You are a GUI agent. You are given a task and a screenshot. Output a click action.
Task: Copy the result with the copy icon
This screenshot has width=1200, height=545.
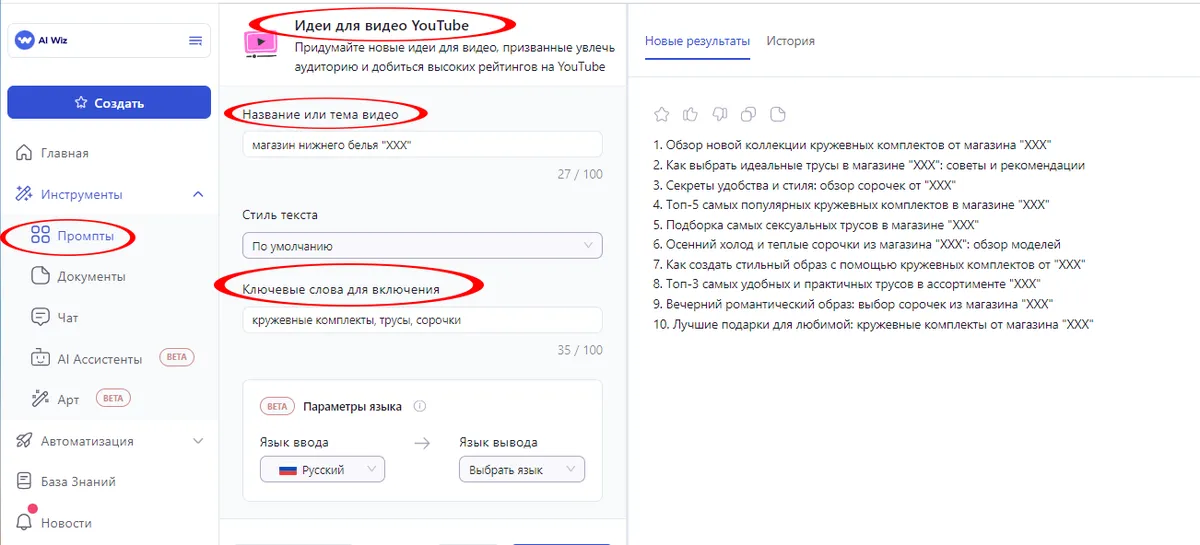tap(749, 114)
